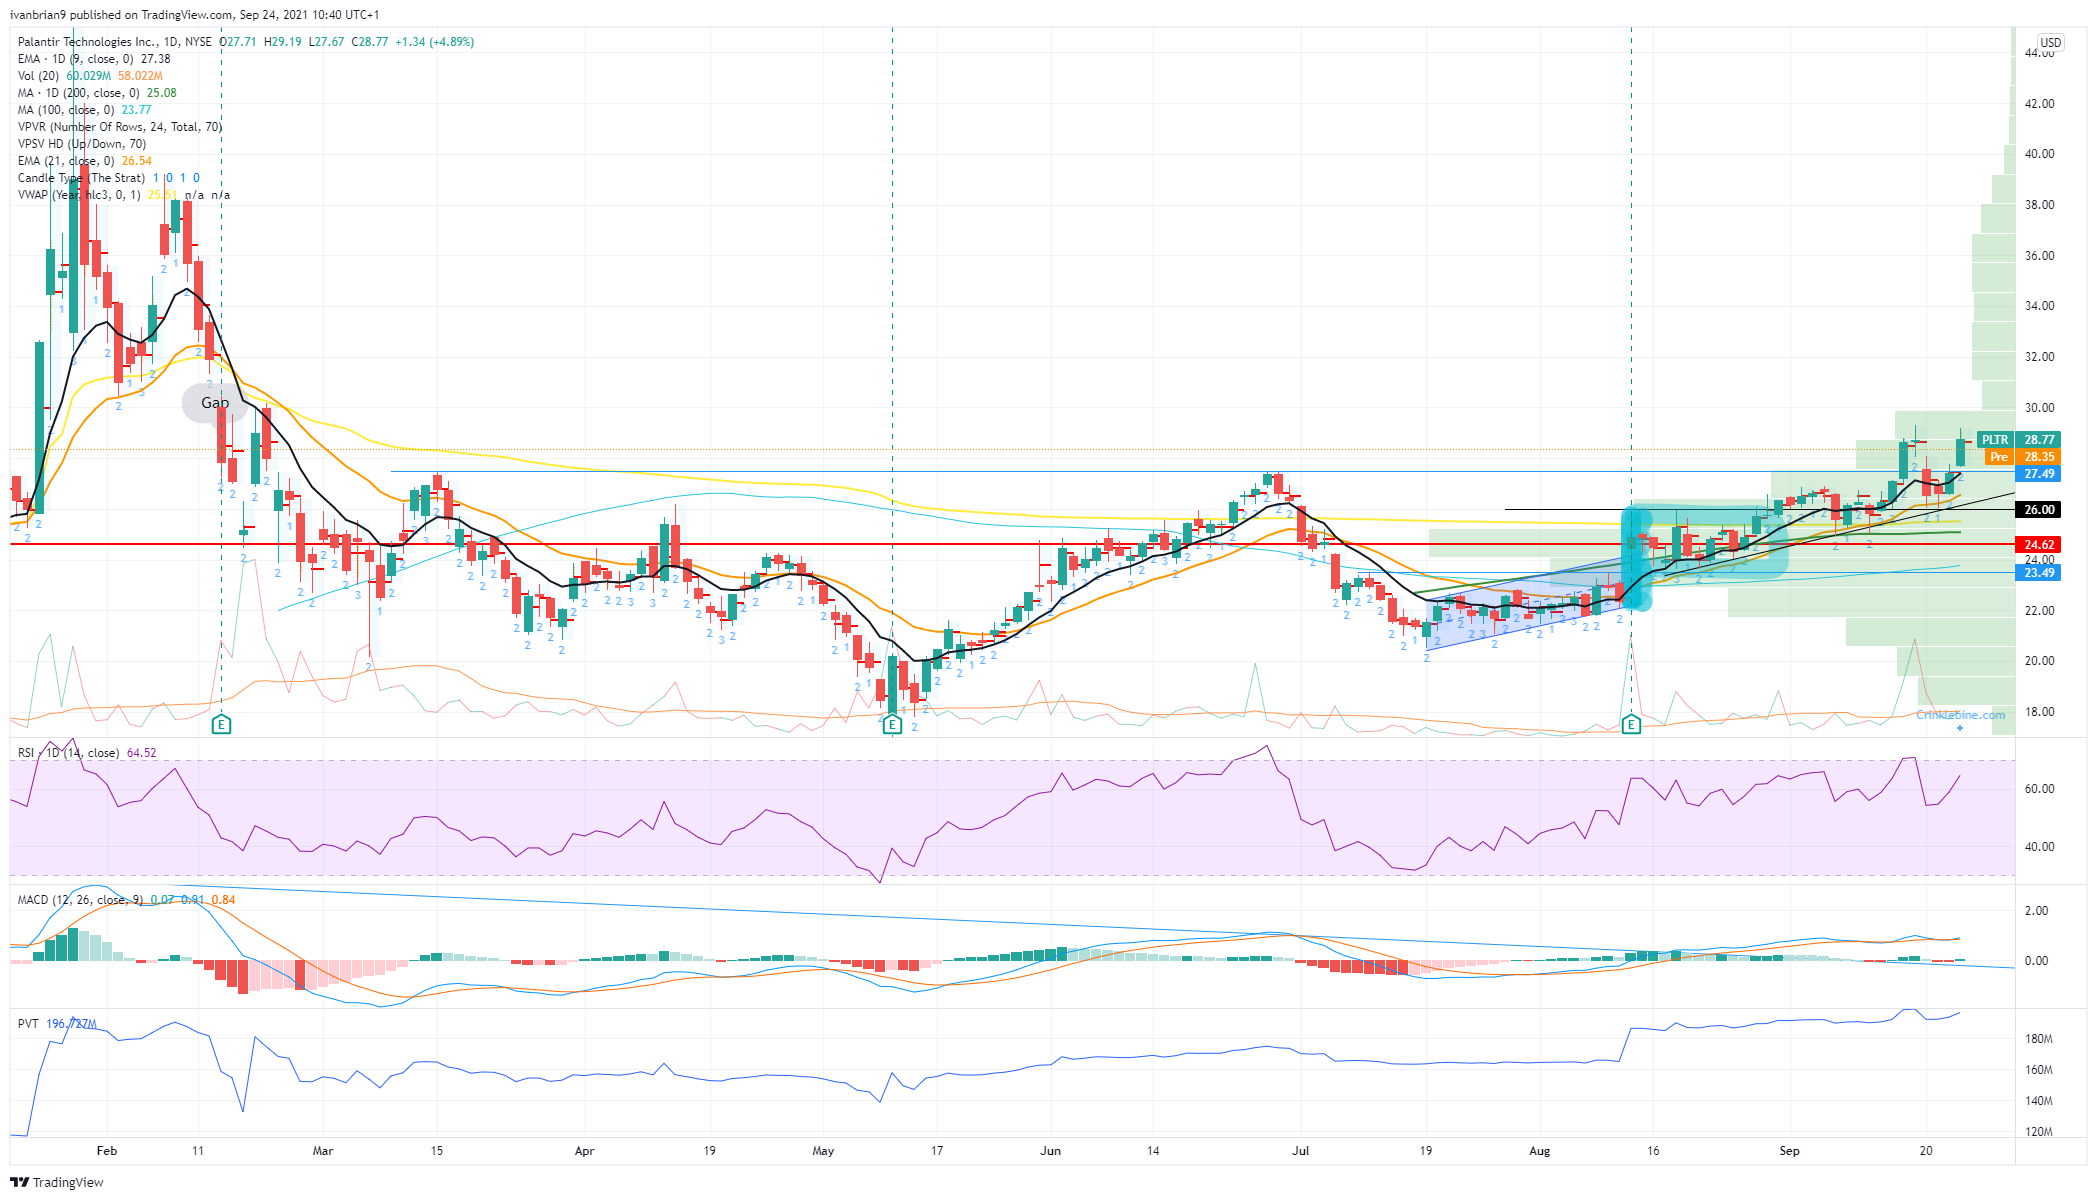This screenshot has height=1200, width=2097.
Task: Click the +1.34 (+4.89%) change value
Action: pyautogui.click(x=435, y=42)
